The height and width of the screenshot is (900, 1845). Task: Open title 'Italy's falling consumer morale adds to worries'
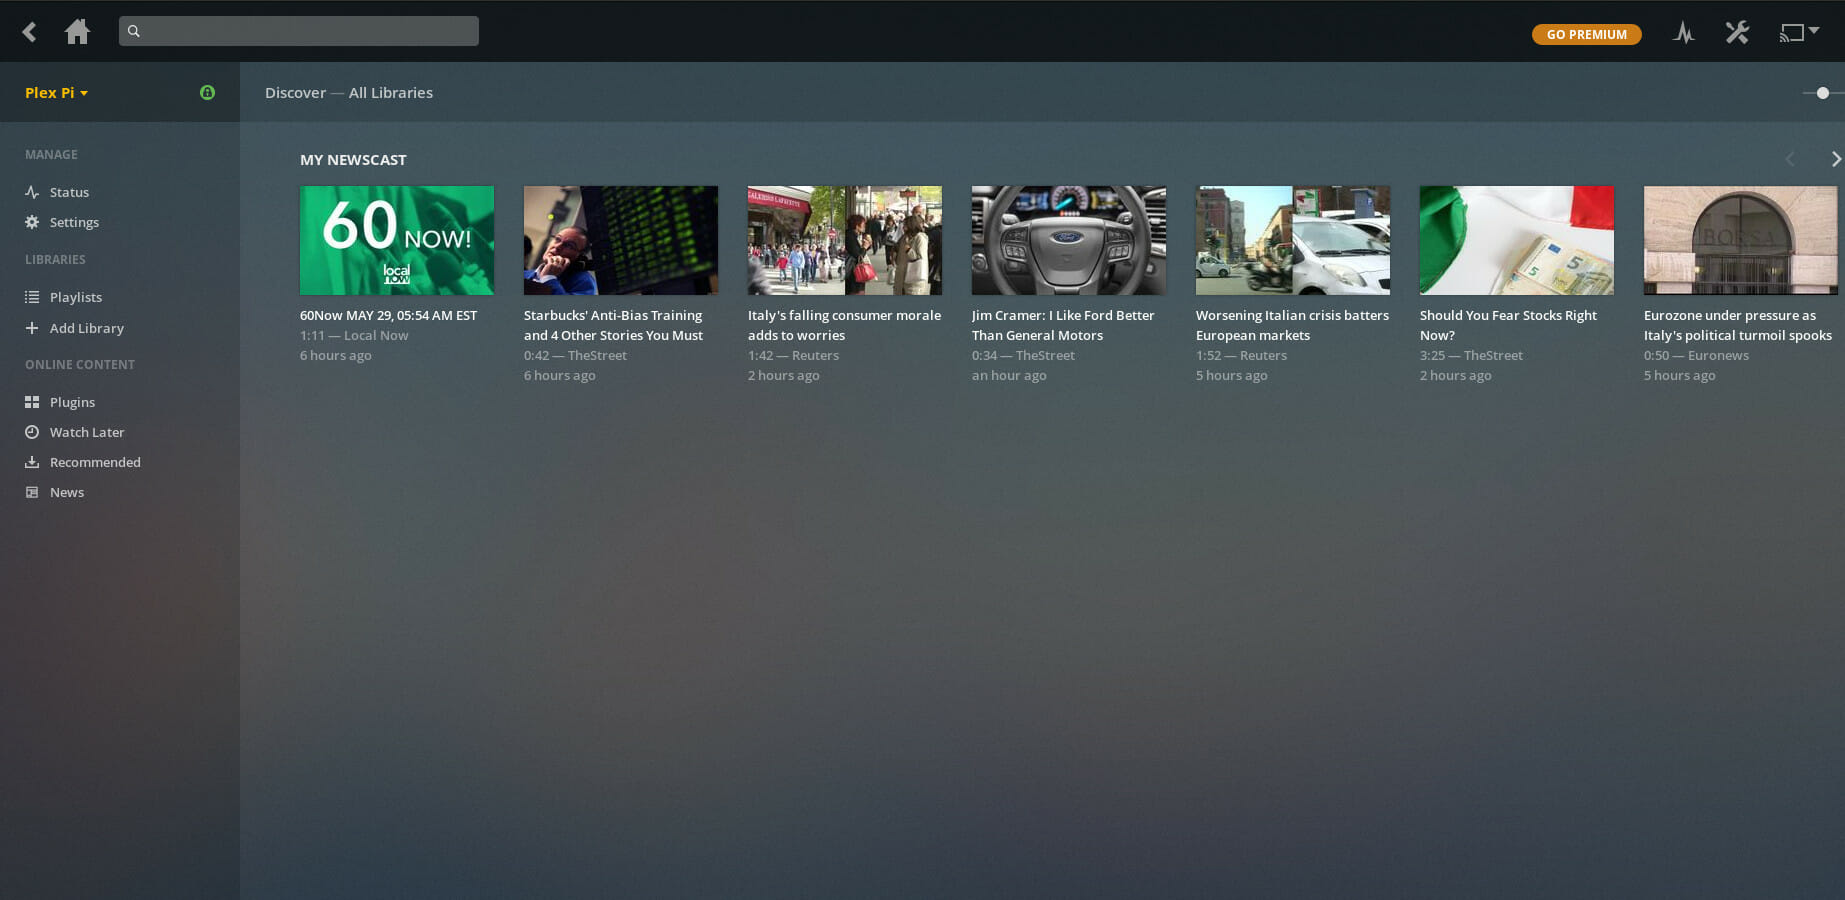[845, 325]
